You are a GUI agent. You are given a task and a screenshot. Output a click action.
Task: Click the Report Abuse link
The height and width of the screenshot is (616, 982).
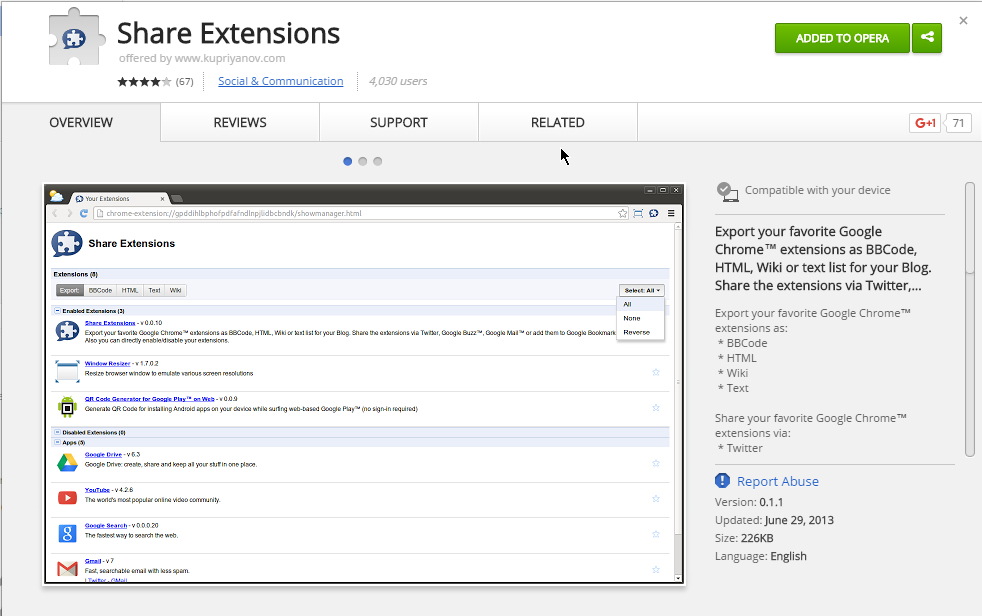(x=778, y=481)
